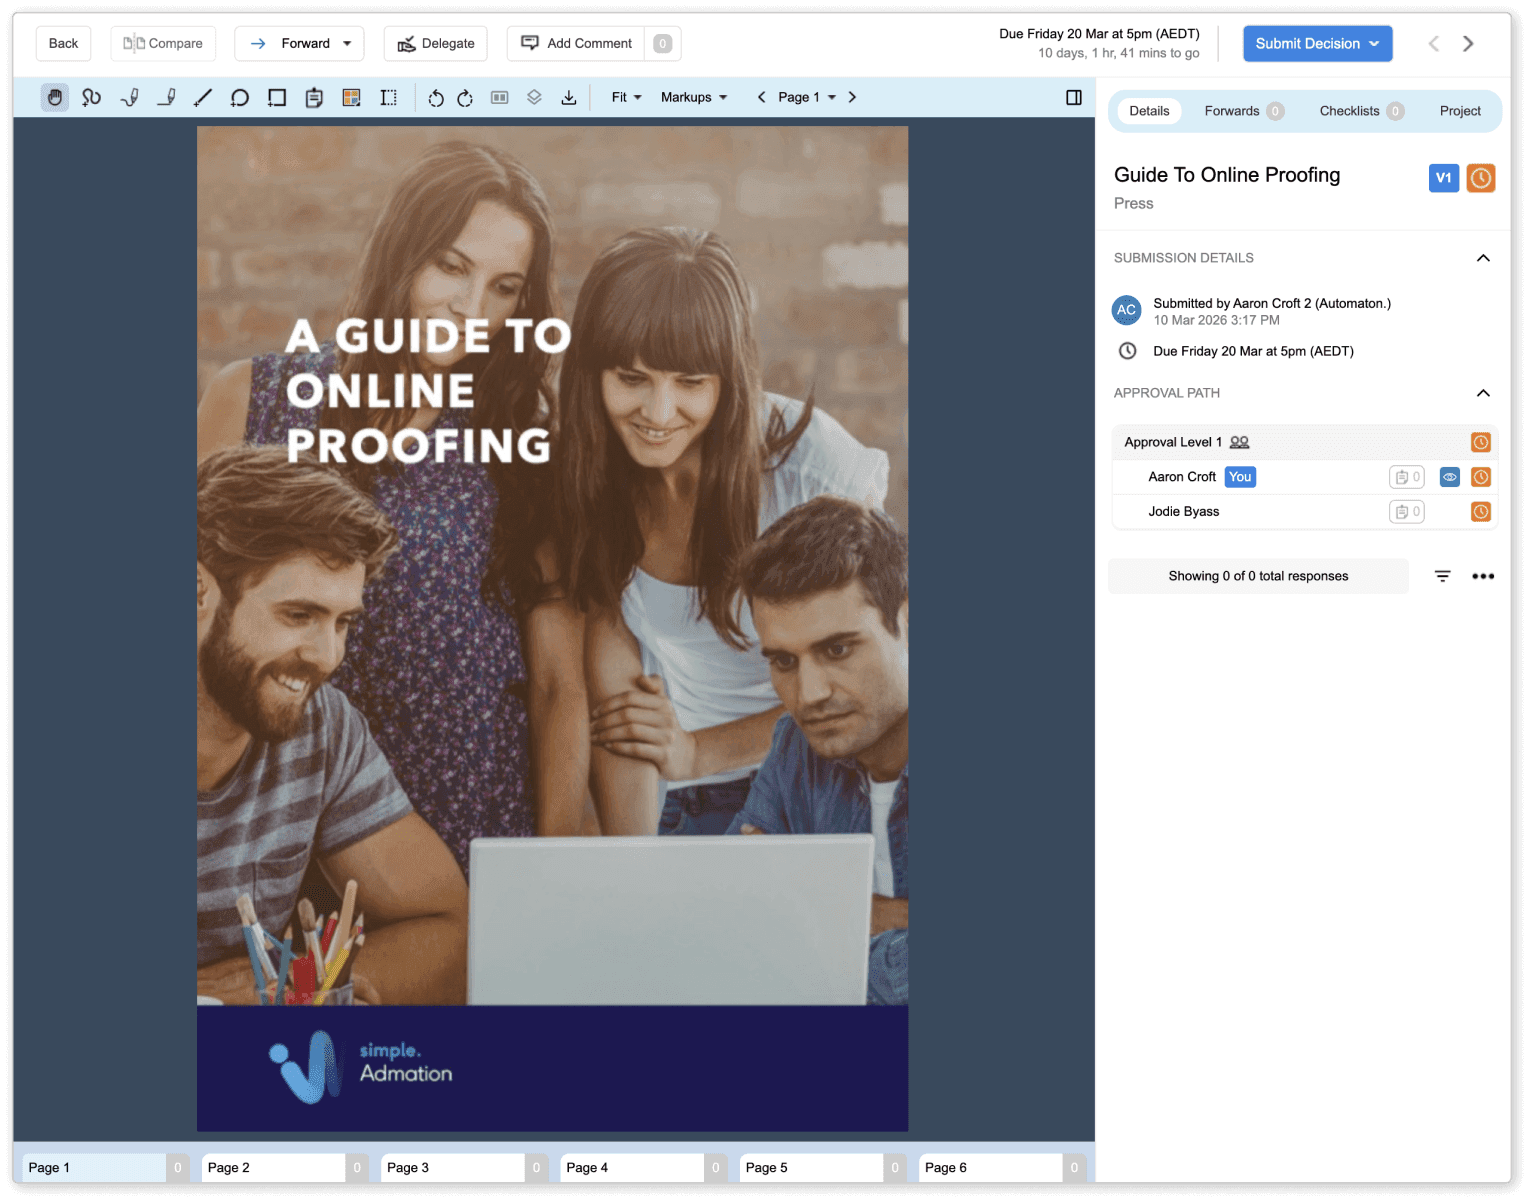Toggle the layers icon in toolbar
Image resolution: width=1530 pixels, height=1202 pixels.
click(534, 97)
